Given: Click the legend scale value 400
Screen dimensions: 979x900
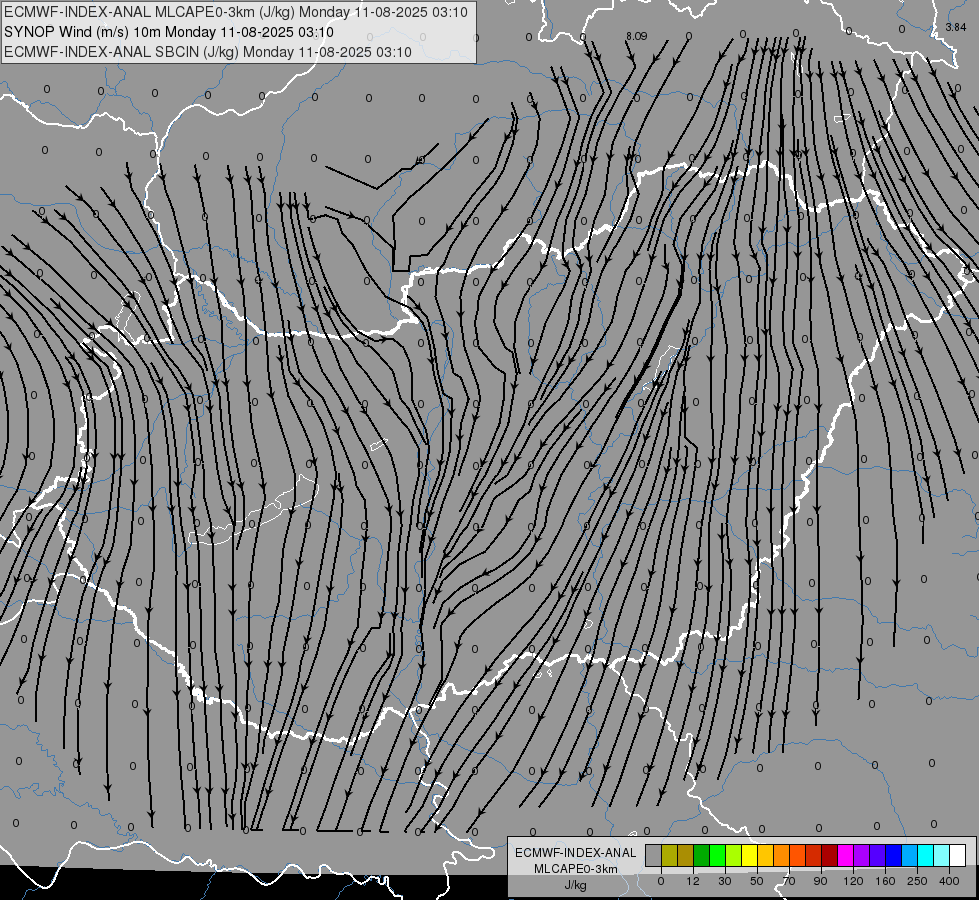Looking at the screenshot, I should click(949, 881).
